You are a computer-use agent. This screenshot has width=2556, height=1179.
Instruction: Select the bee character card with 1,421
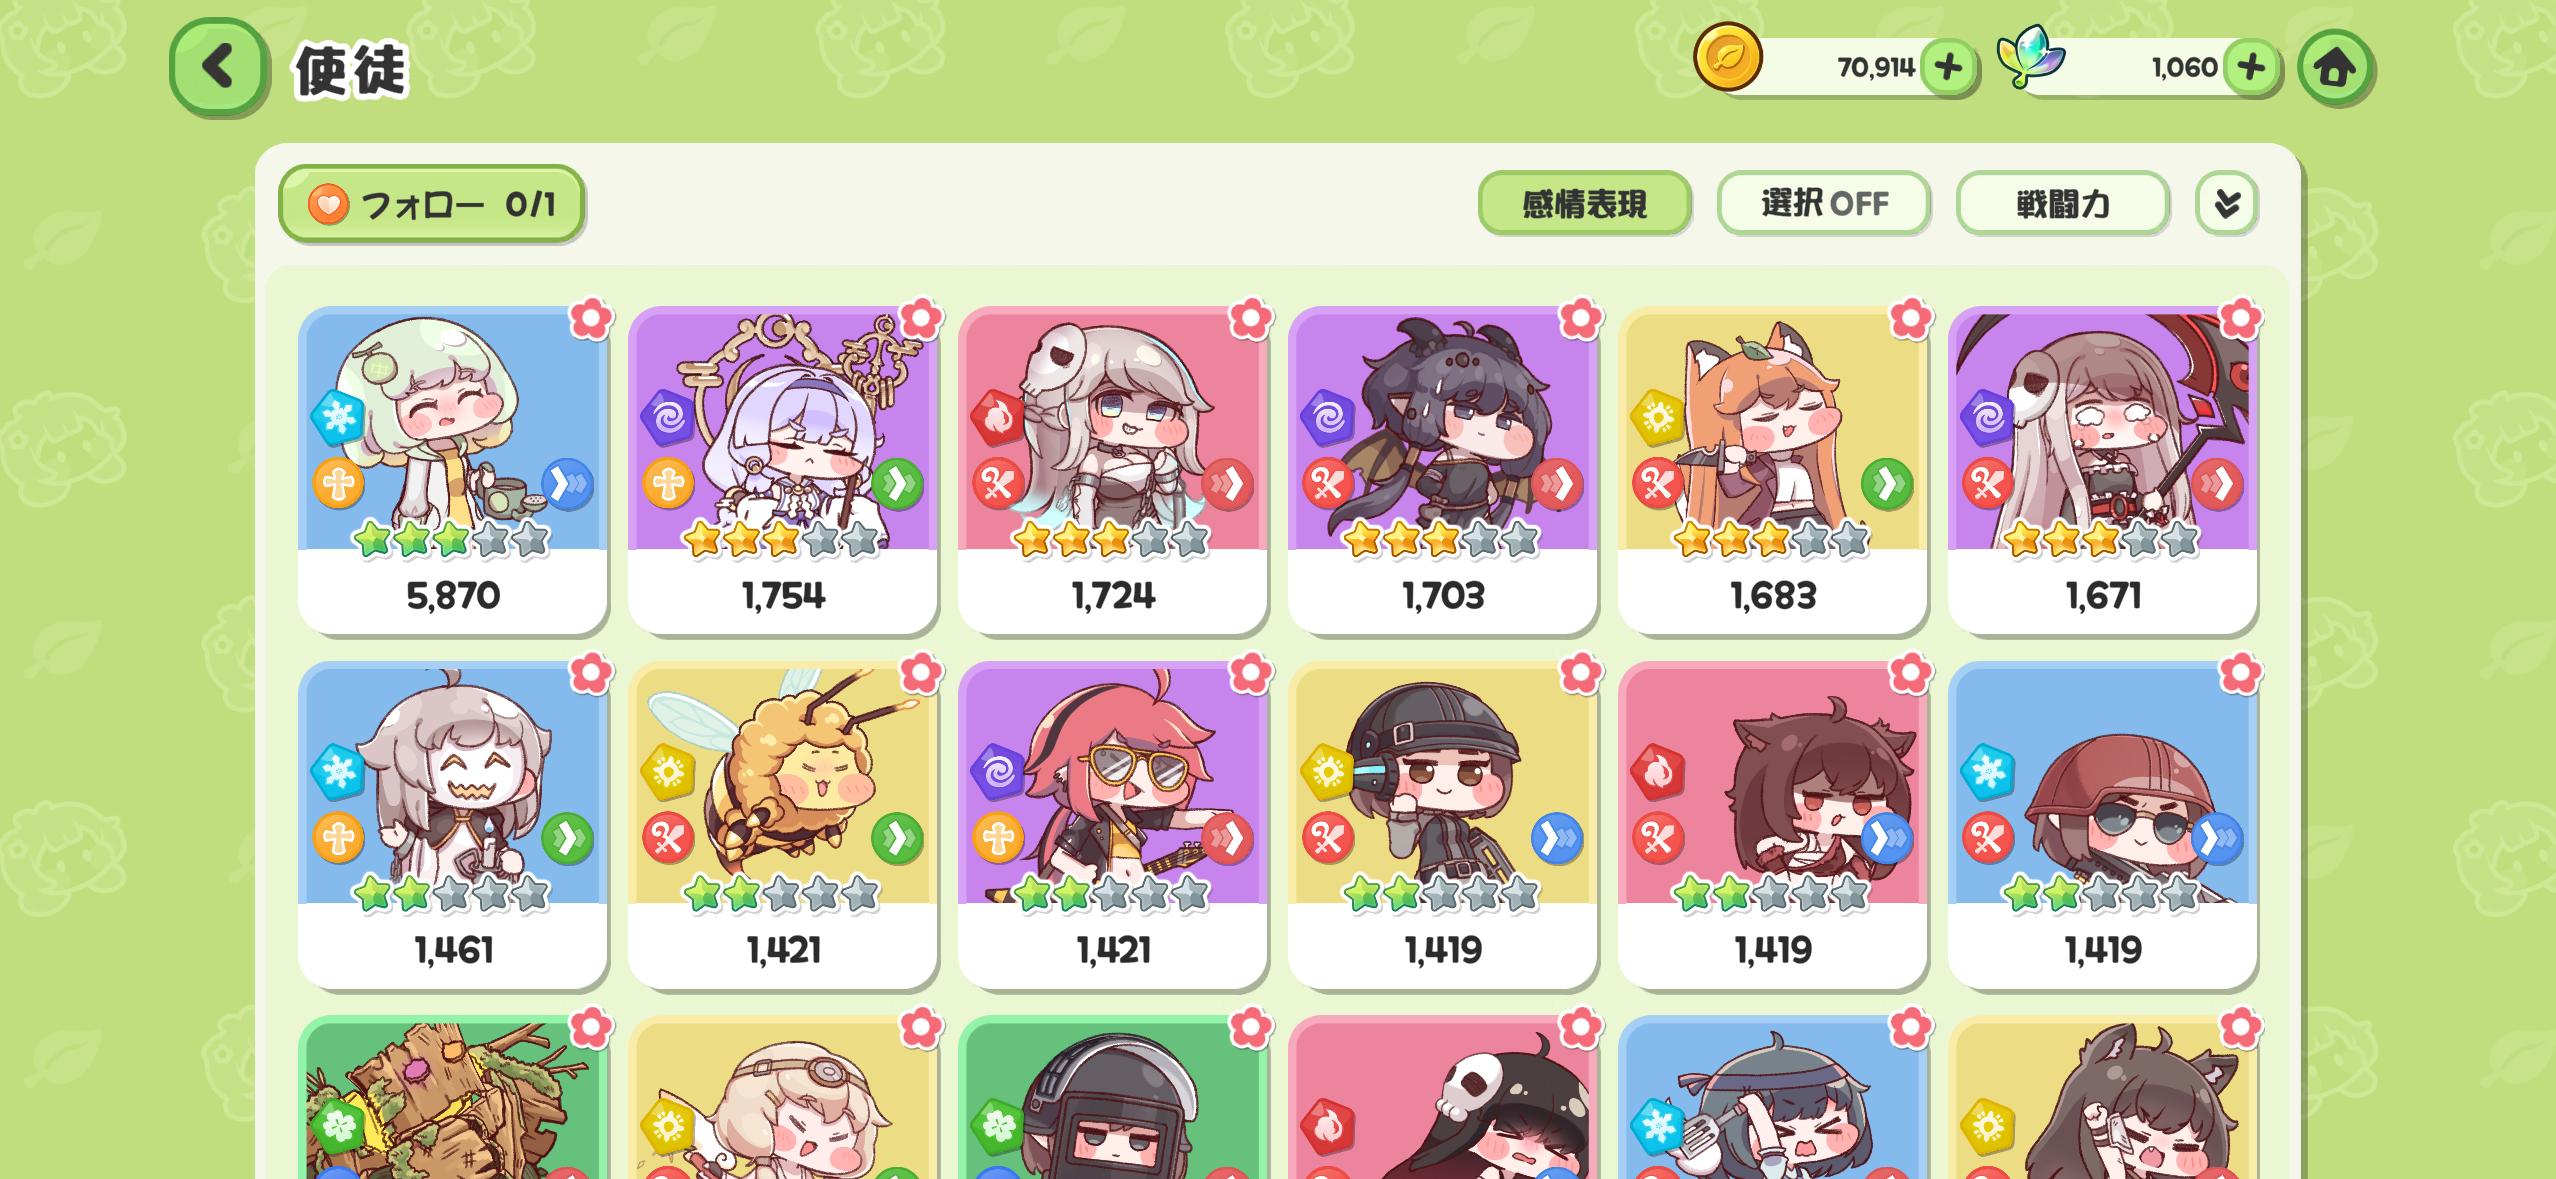tap(783, 825)
